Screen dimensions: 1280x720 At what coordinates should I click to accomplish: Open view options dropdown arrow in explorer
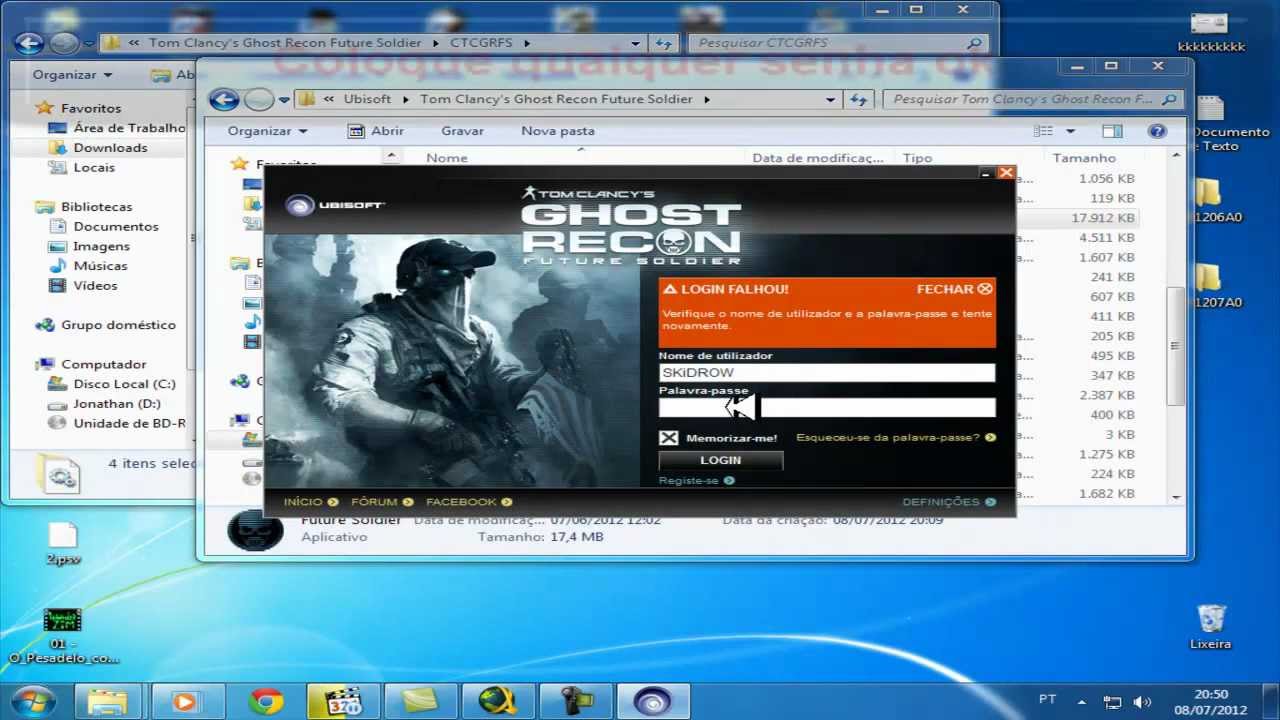(x=1070, y=131)
